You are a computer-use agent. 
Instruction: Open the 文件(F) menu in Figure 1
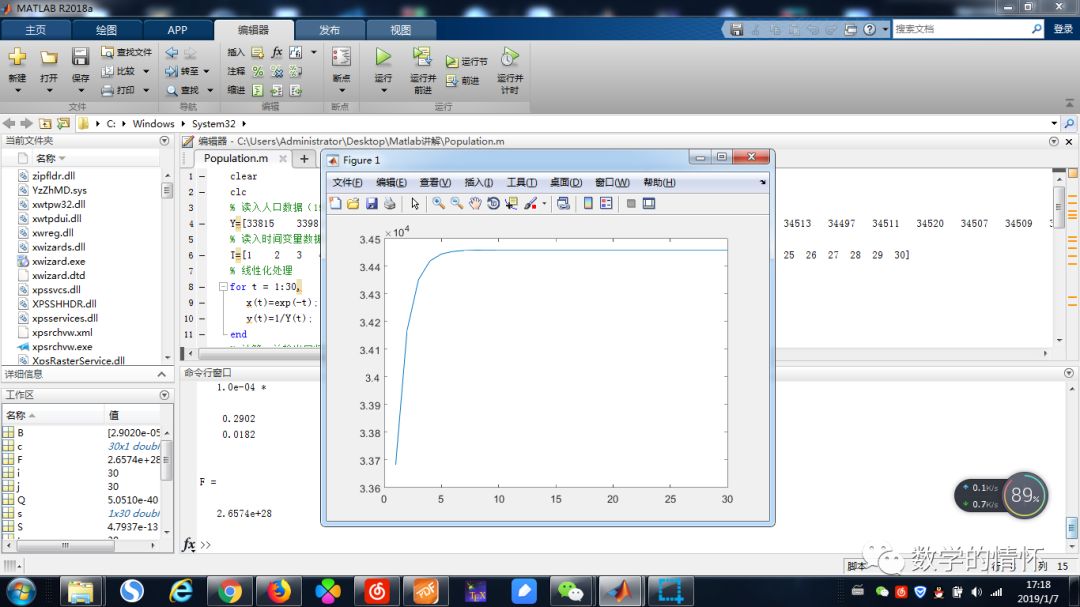(347, 183)
